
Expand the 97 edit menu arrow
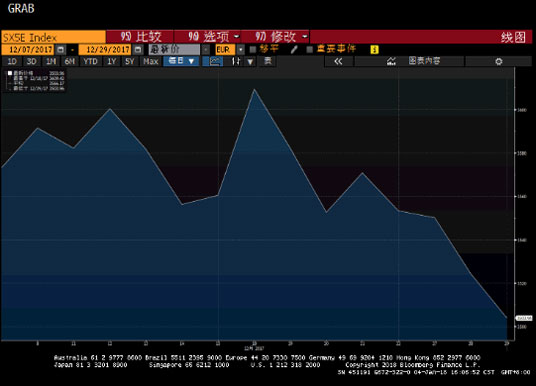[x=304, y=36]
